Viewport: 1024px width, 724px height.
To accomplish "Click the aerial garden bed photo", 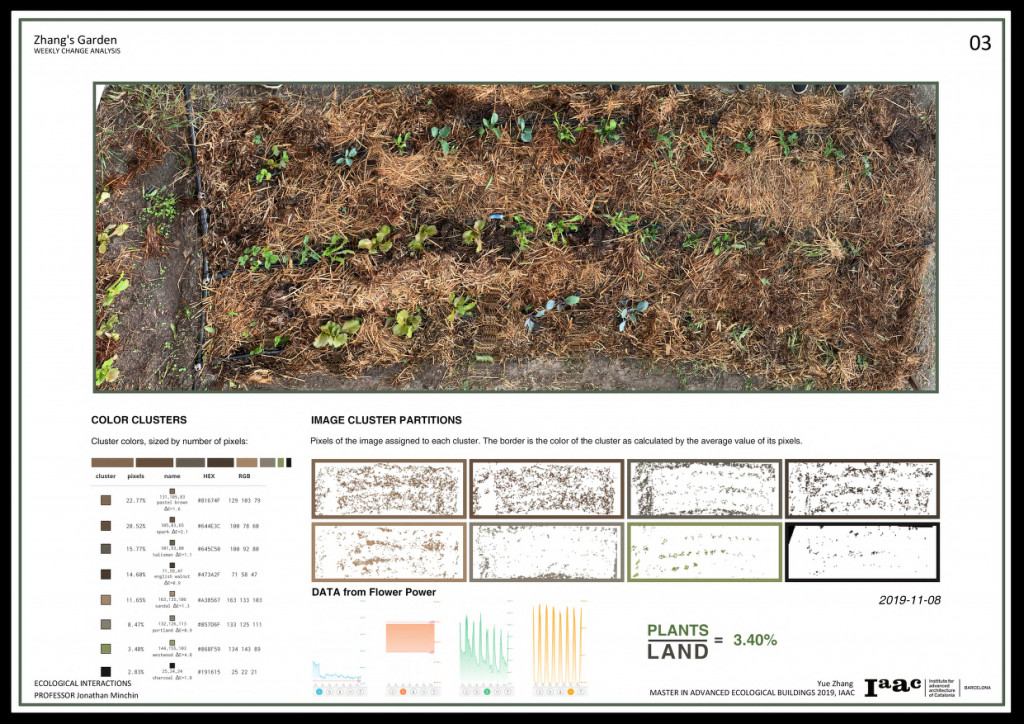I will (x=516, y=237).
